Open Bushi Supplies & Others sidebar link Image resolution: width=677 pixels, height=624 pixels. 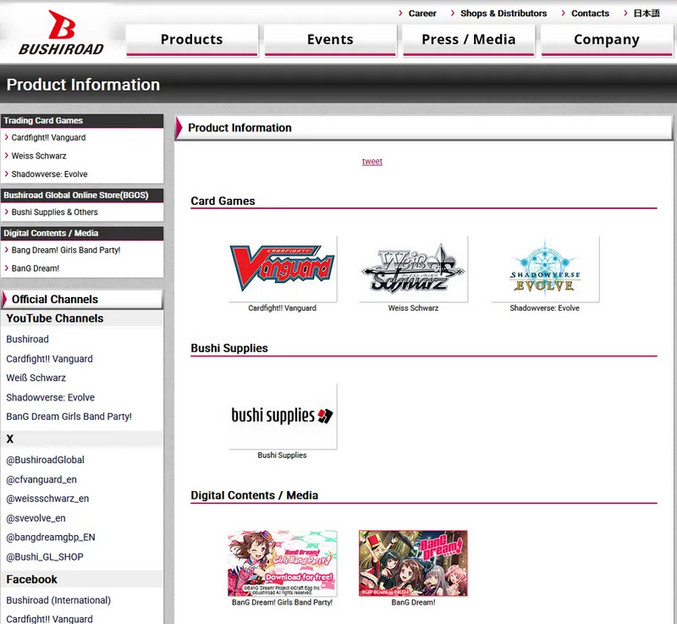(x=55, y=212)
